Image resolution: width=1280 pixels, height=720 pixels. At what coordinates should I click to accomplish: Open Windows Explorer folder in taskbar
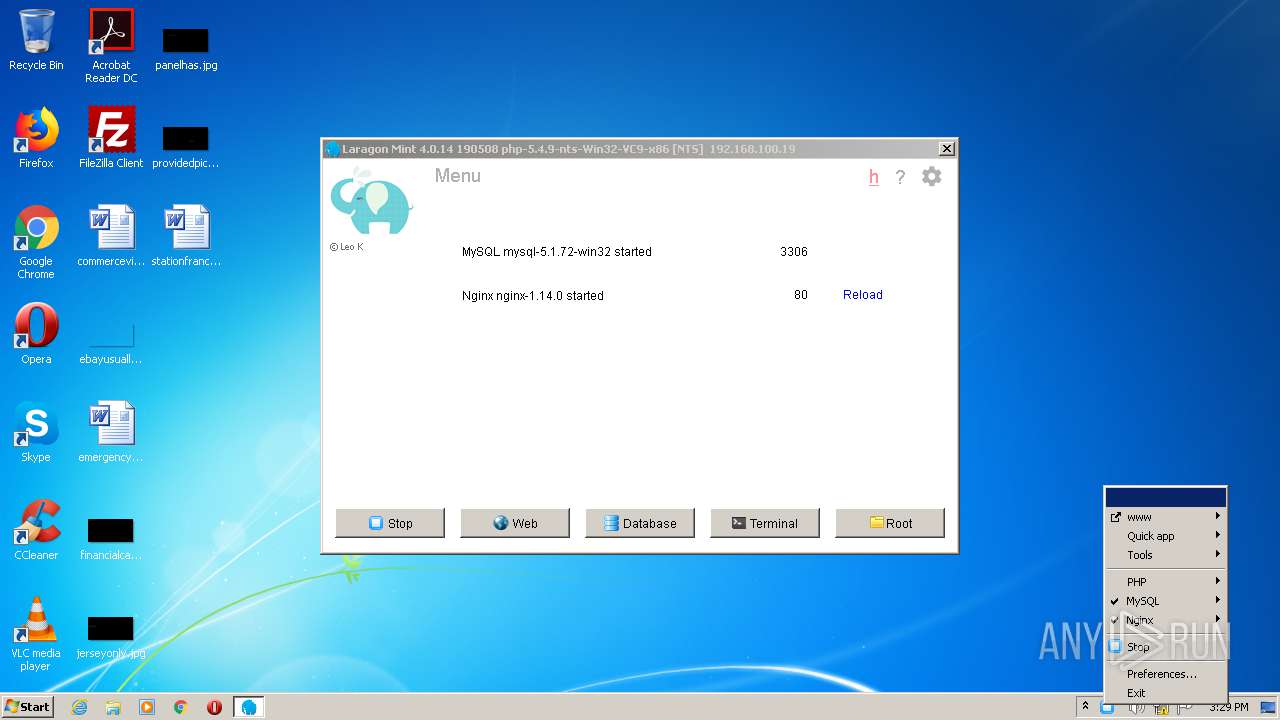113,707
